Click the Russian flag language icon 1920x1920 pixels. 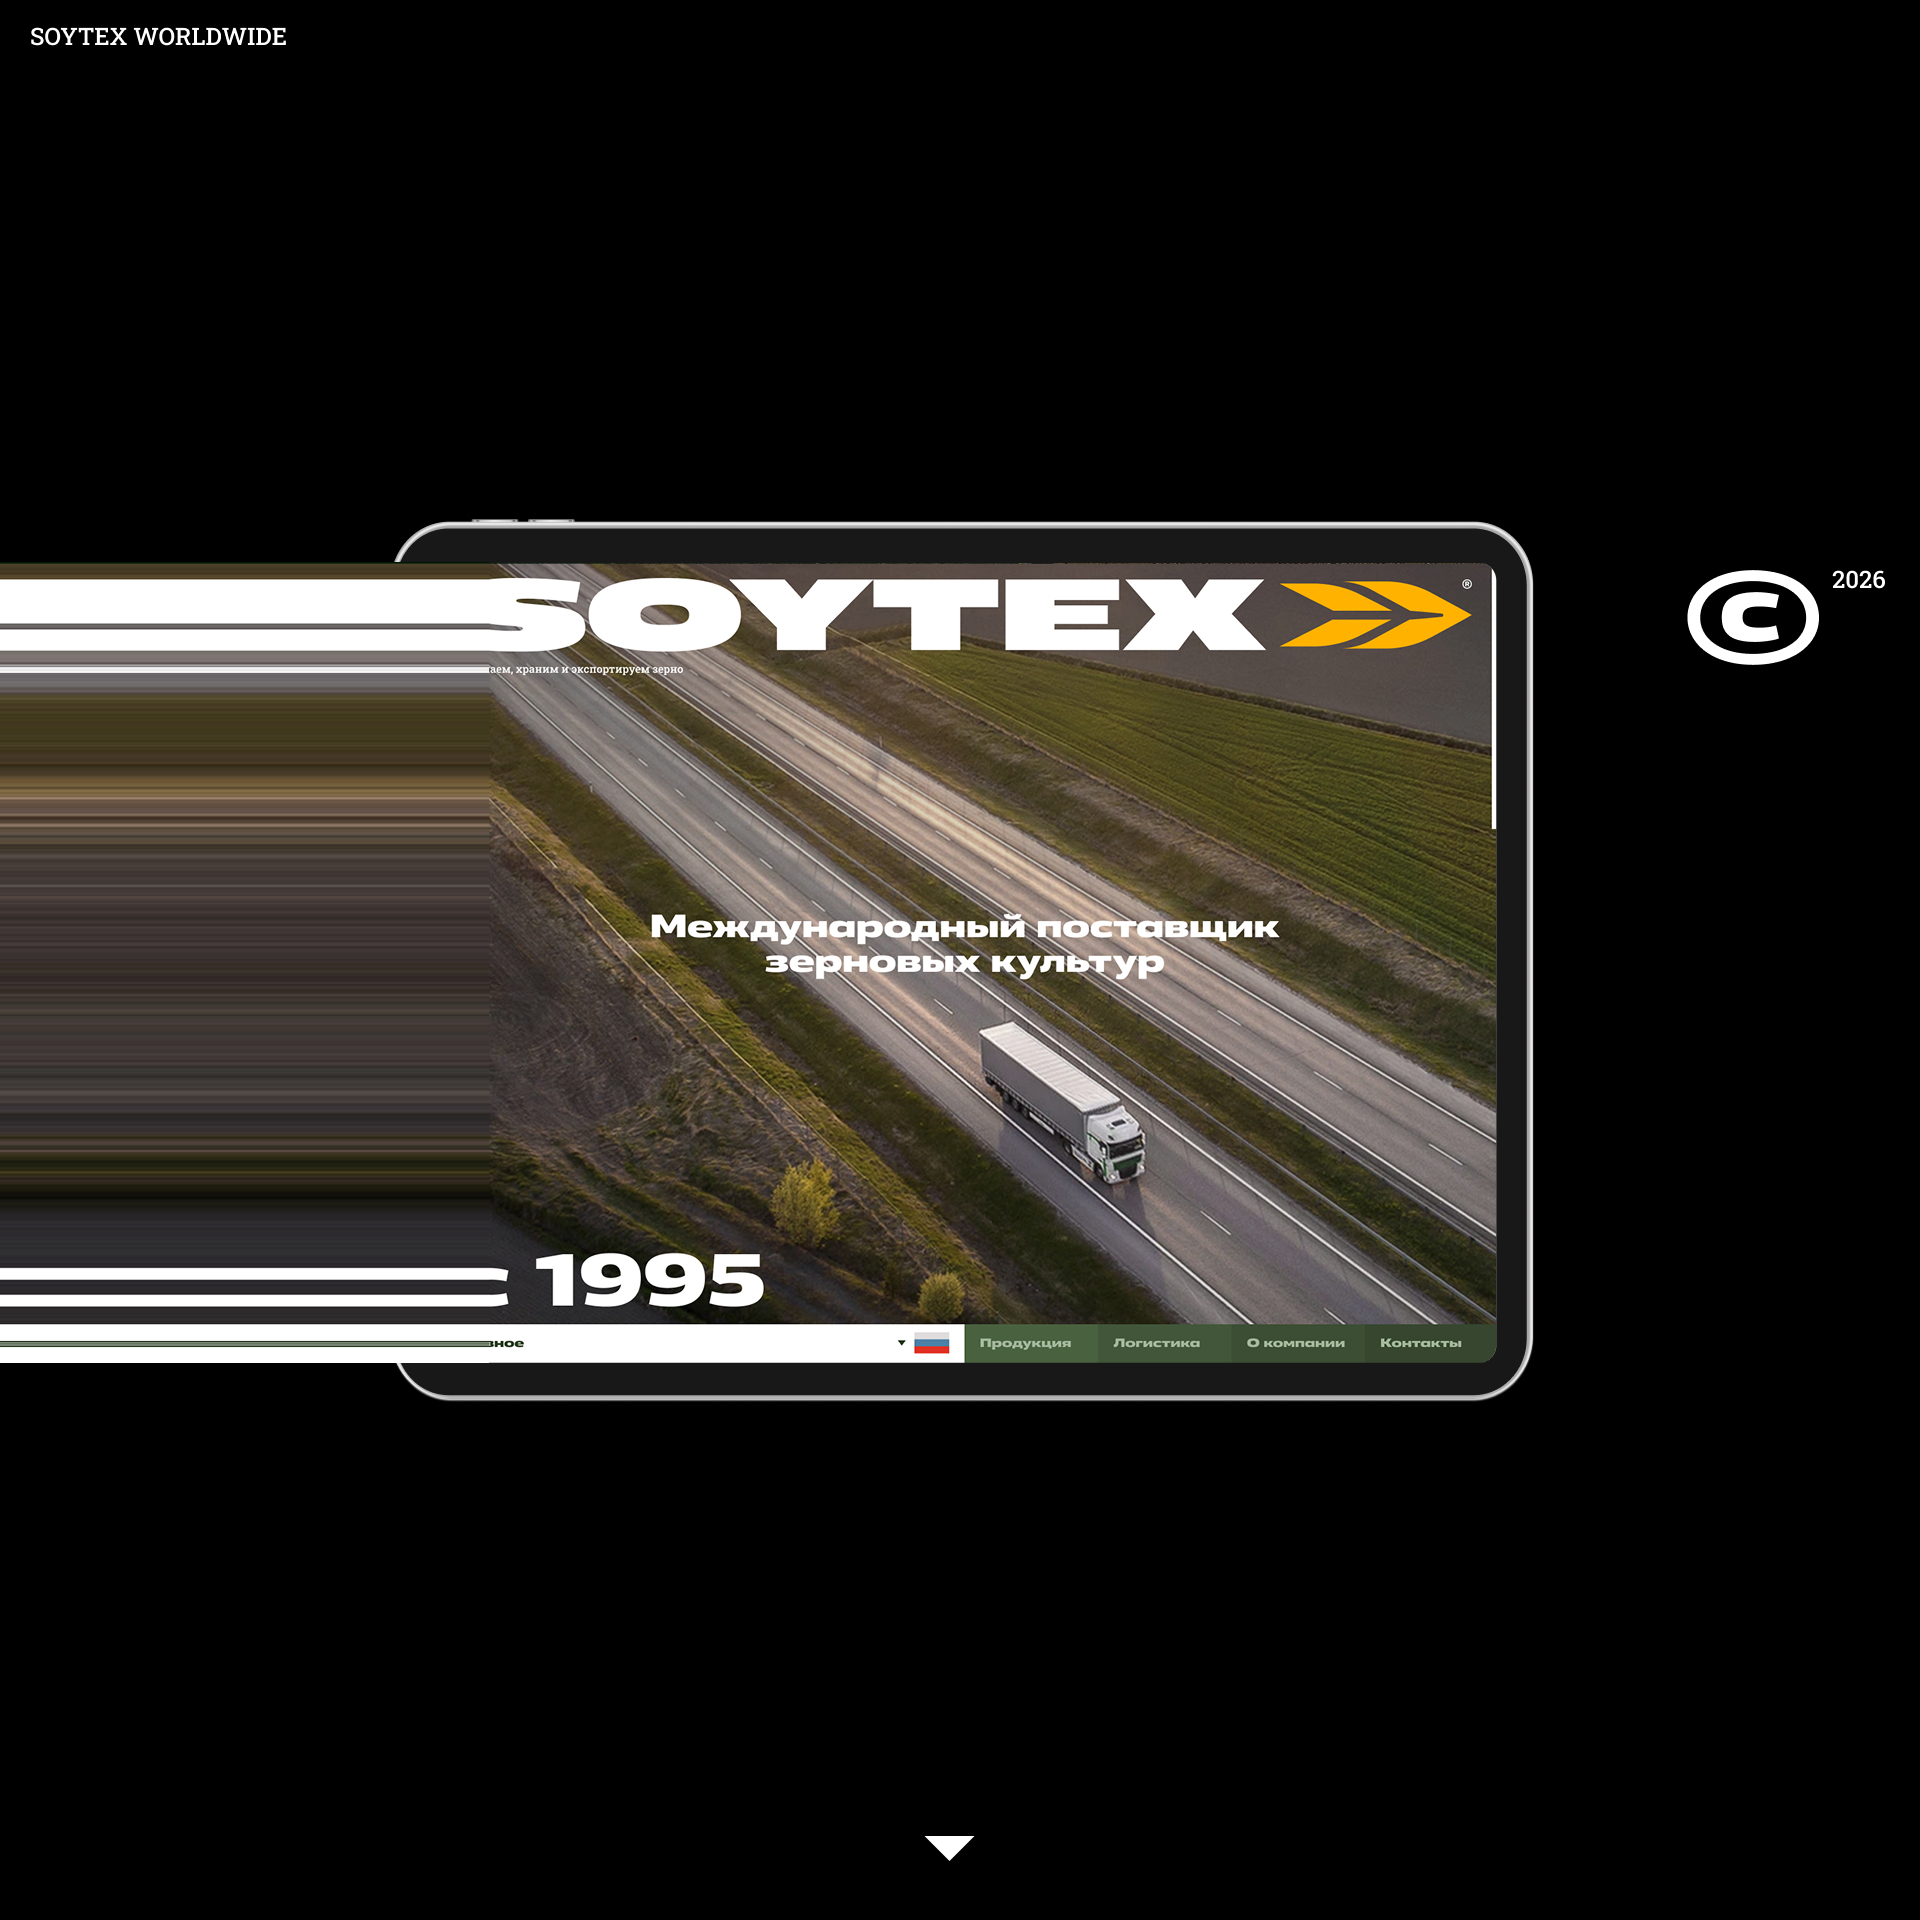pos(931,1343)
